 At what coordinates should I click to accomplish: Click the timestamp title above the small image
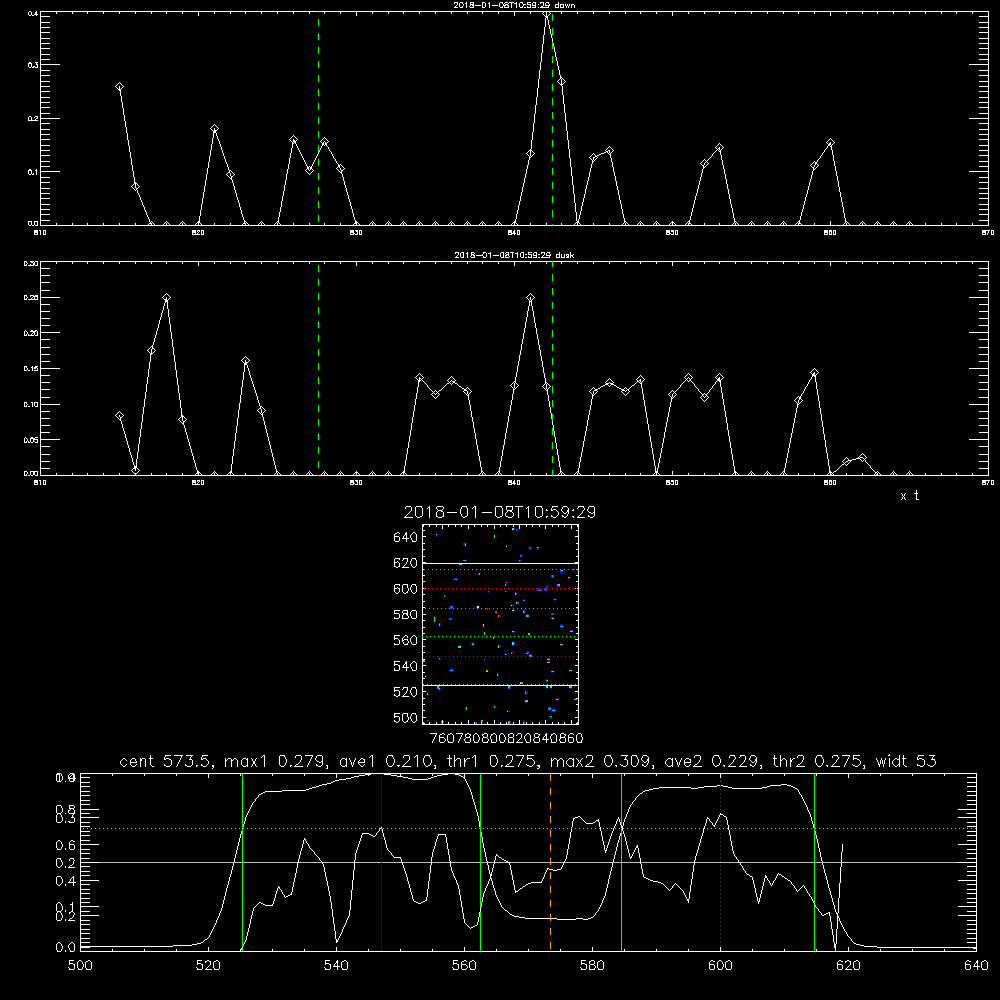[x=500, y=512]
